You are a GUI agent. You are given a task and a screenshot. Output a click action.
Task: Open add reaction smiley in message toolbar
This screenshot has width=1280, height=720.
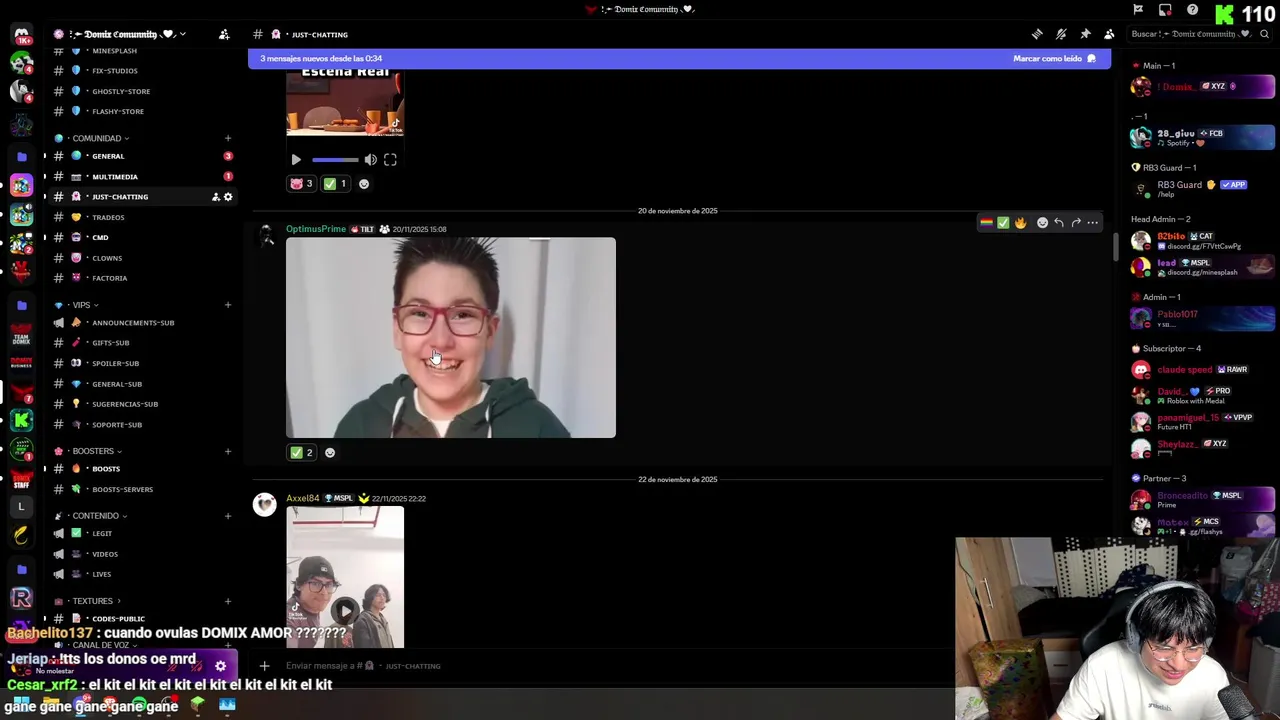(x=1042, y=223)
